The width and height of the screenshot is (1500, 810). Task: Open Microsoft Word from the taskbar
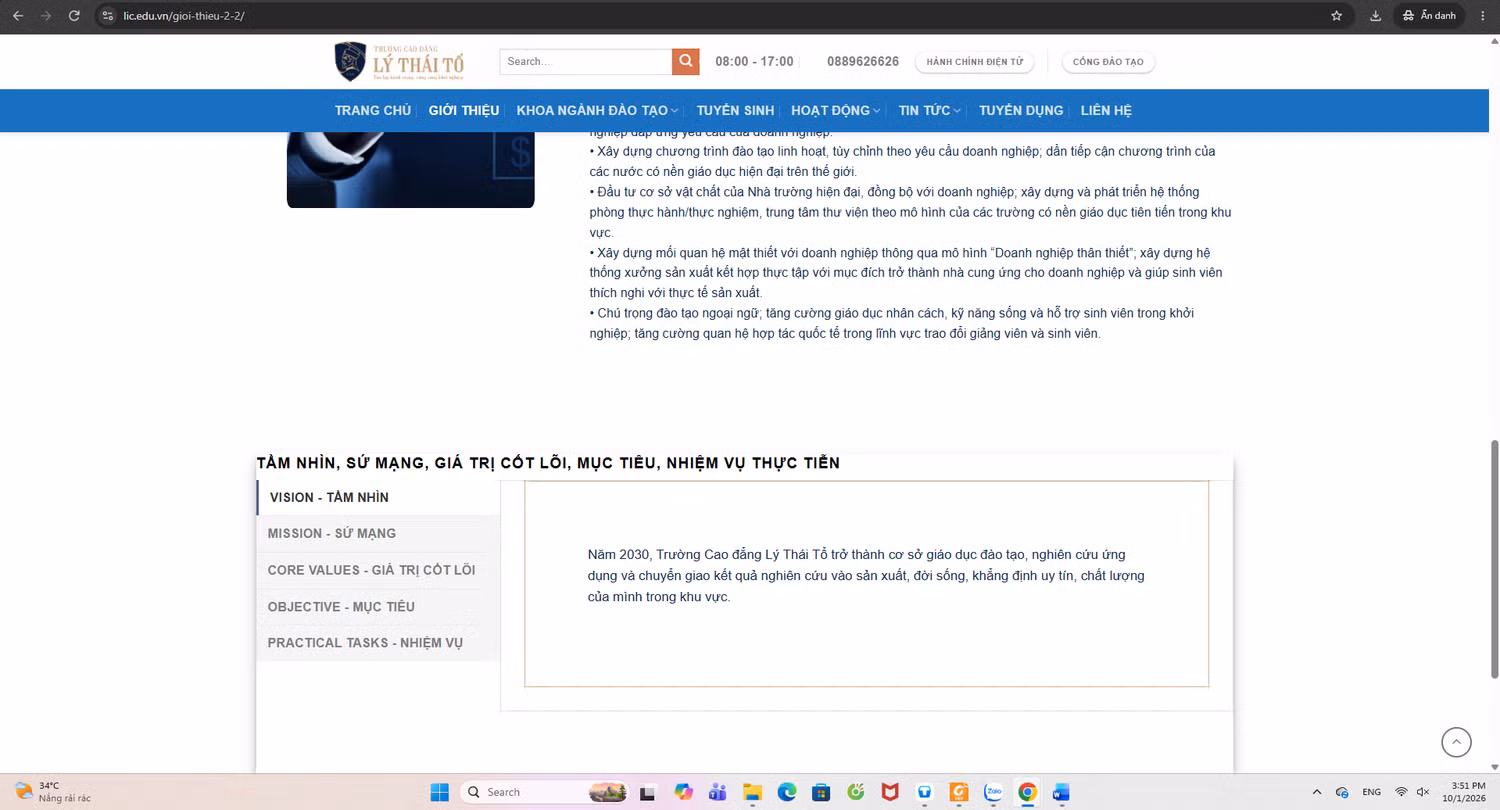point(1061,792)
